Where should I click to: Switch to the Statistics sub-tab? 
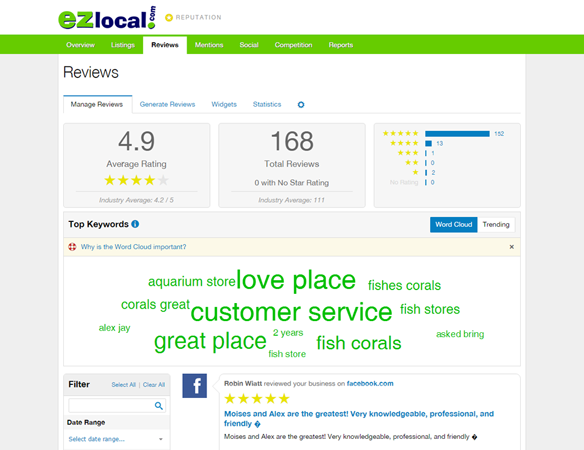point(267,104)
